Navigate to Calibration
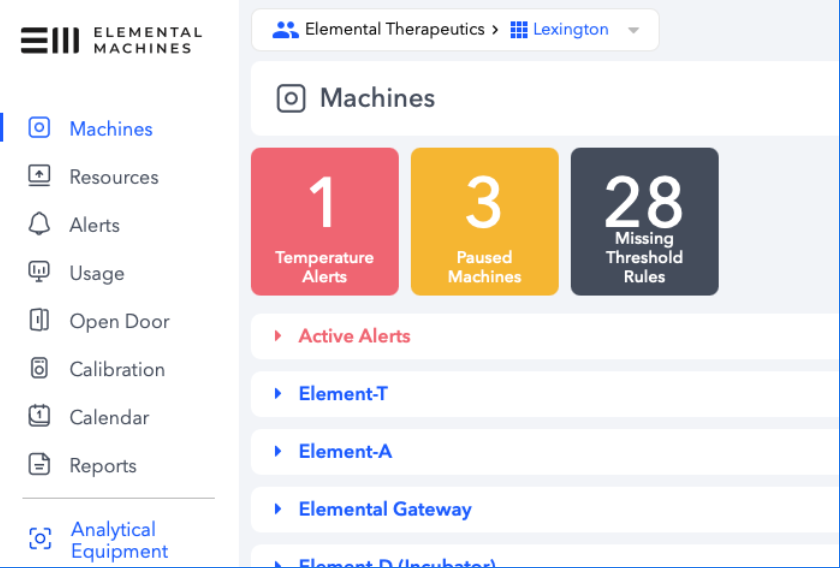Viewport: 840px width, 568px height. click(x=117, y=369)
